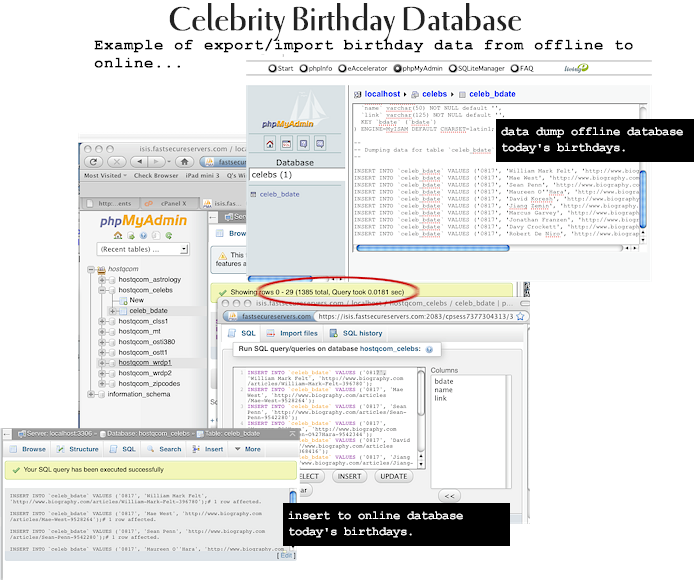Select the phpInfo radio option
The height and width of the screenshot is (581, 694).
[x=304, y=68]
